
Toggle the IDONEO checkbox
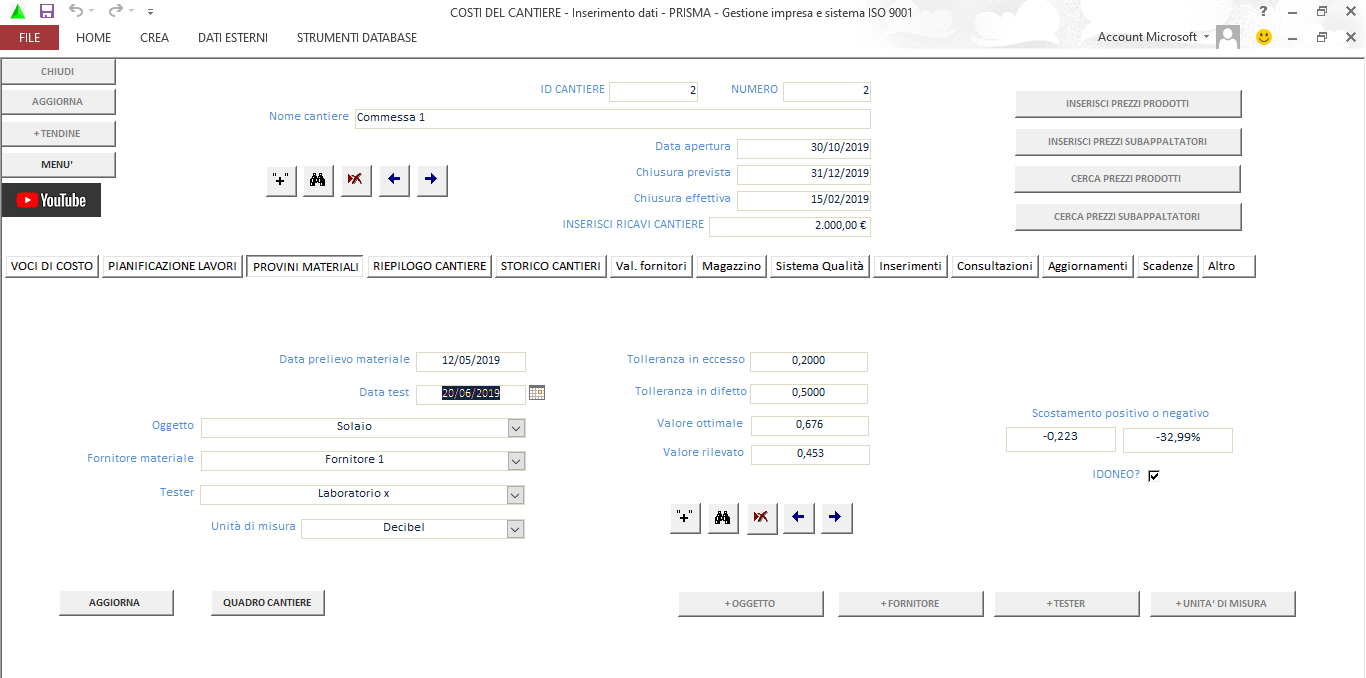[x=1153, y=475]
